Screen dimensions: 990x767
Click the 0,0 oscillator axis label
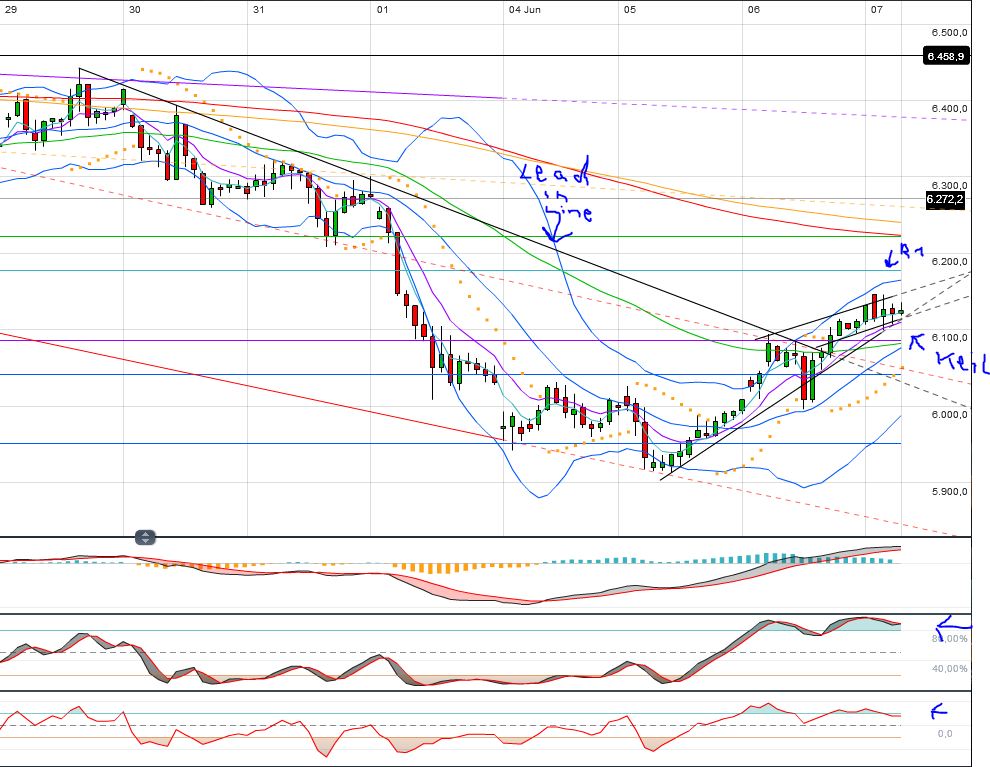(945, 734)
